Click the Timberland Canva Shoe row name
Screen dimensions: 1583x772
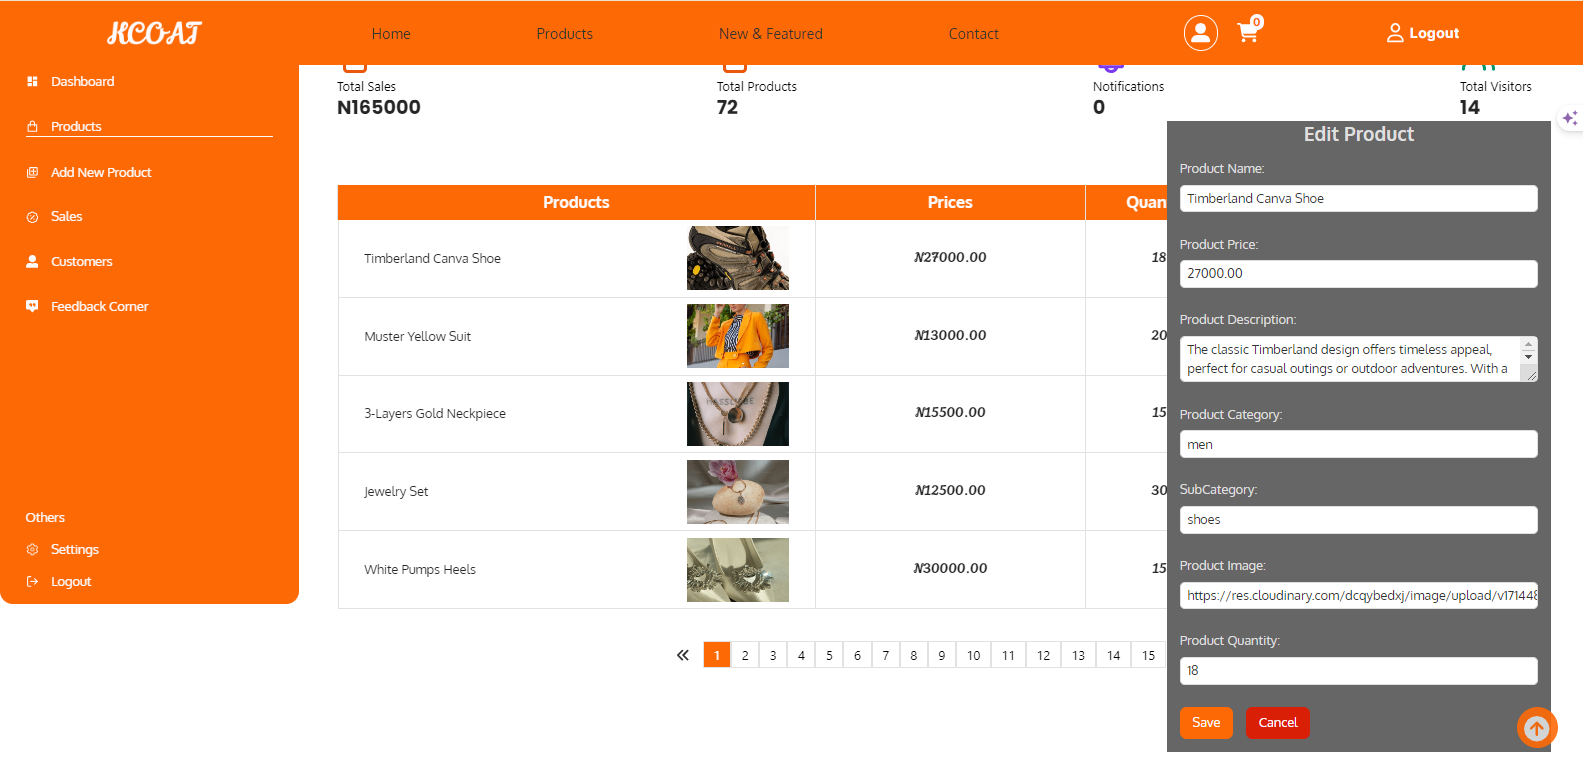click(x=432, y=258)
